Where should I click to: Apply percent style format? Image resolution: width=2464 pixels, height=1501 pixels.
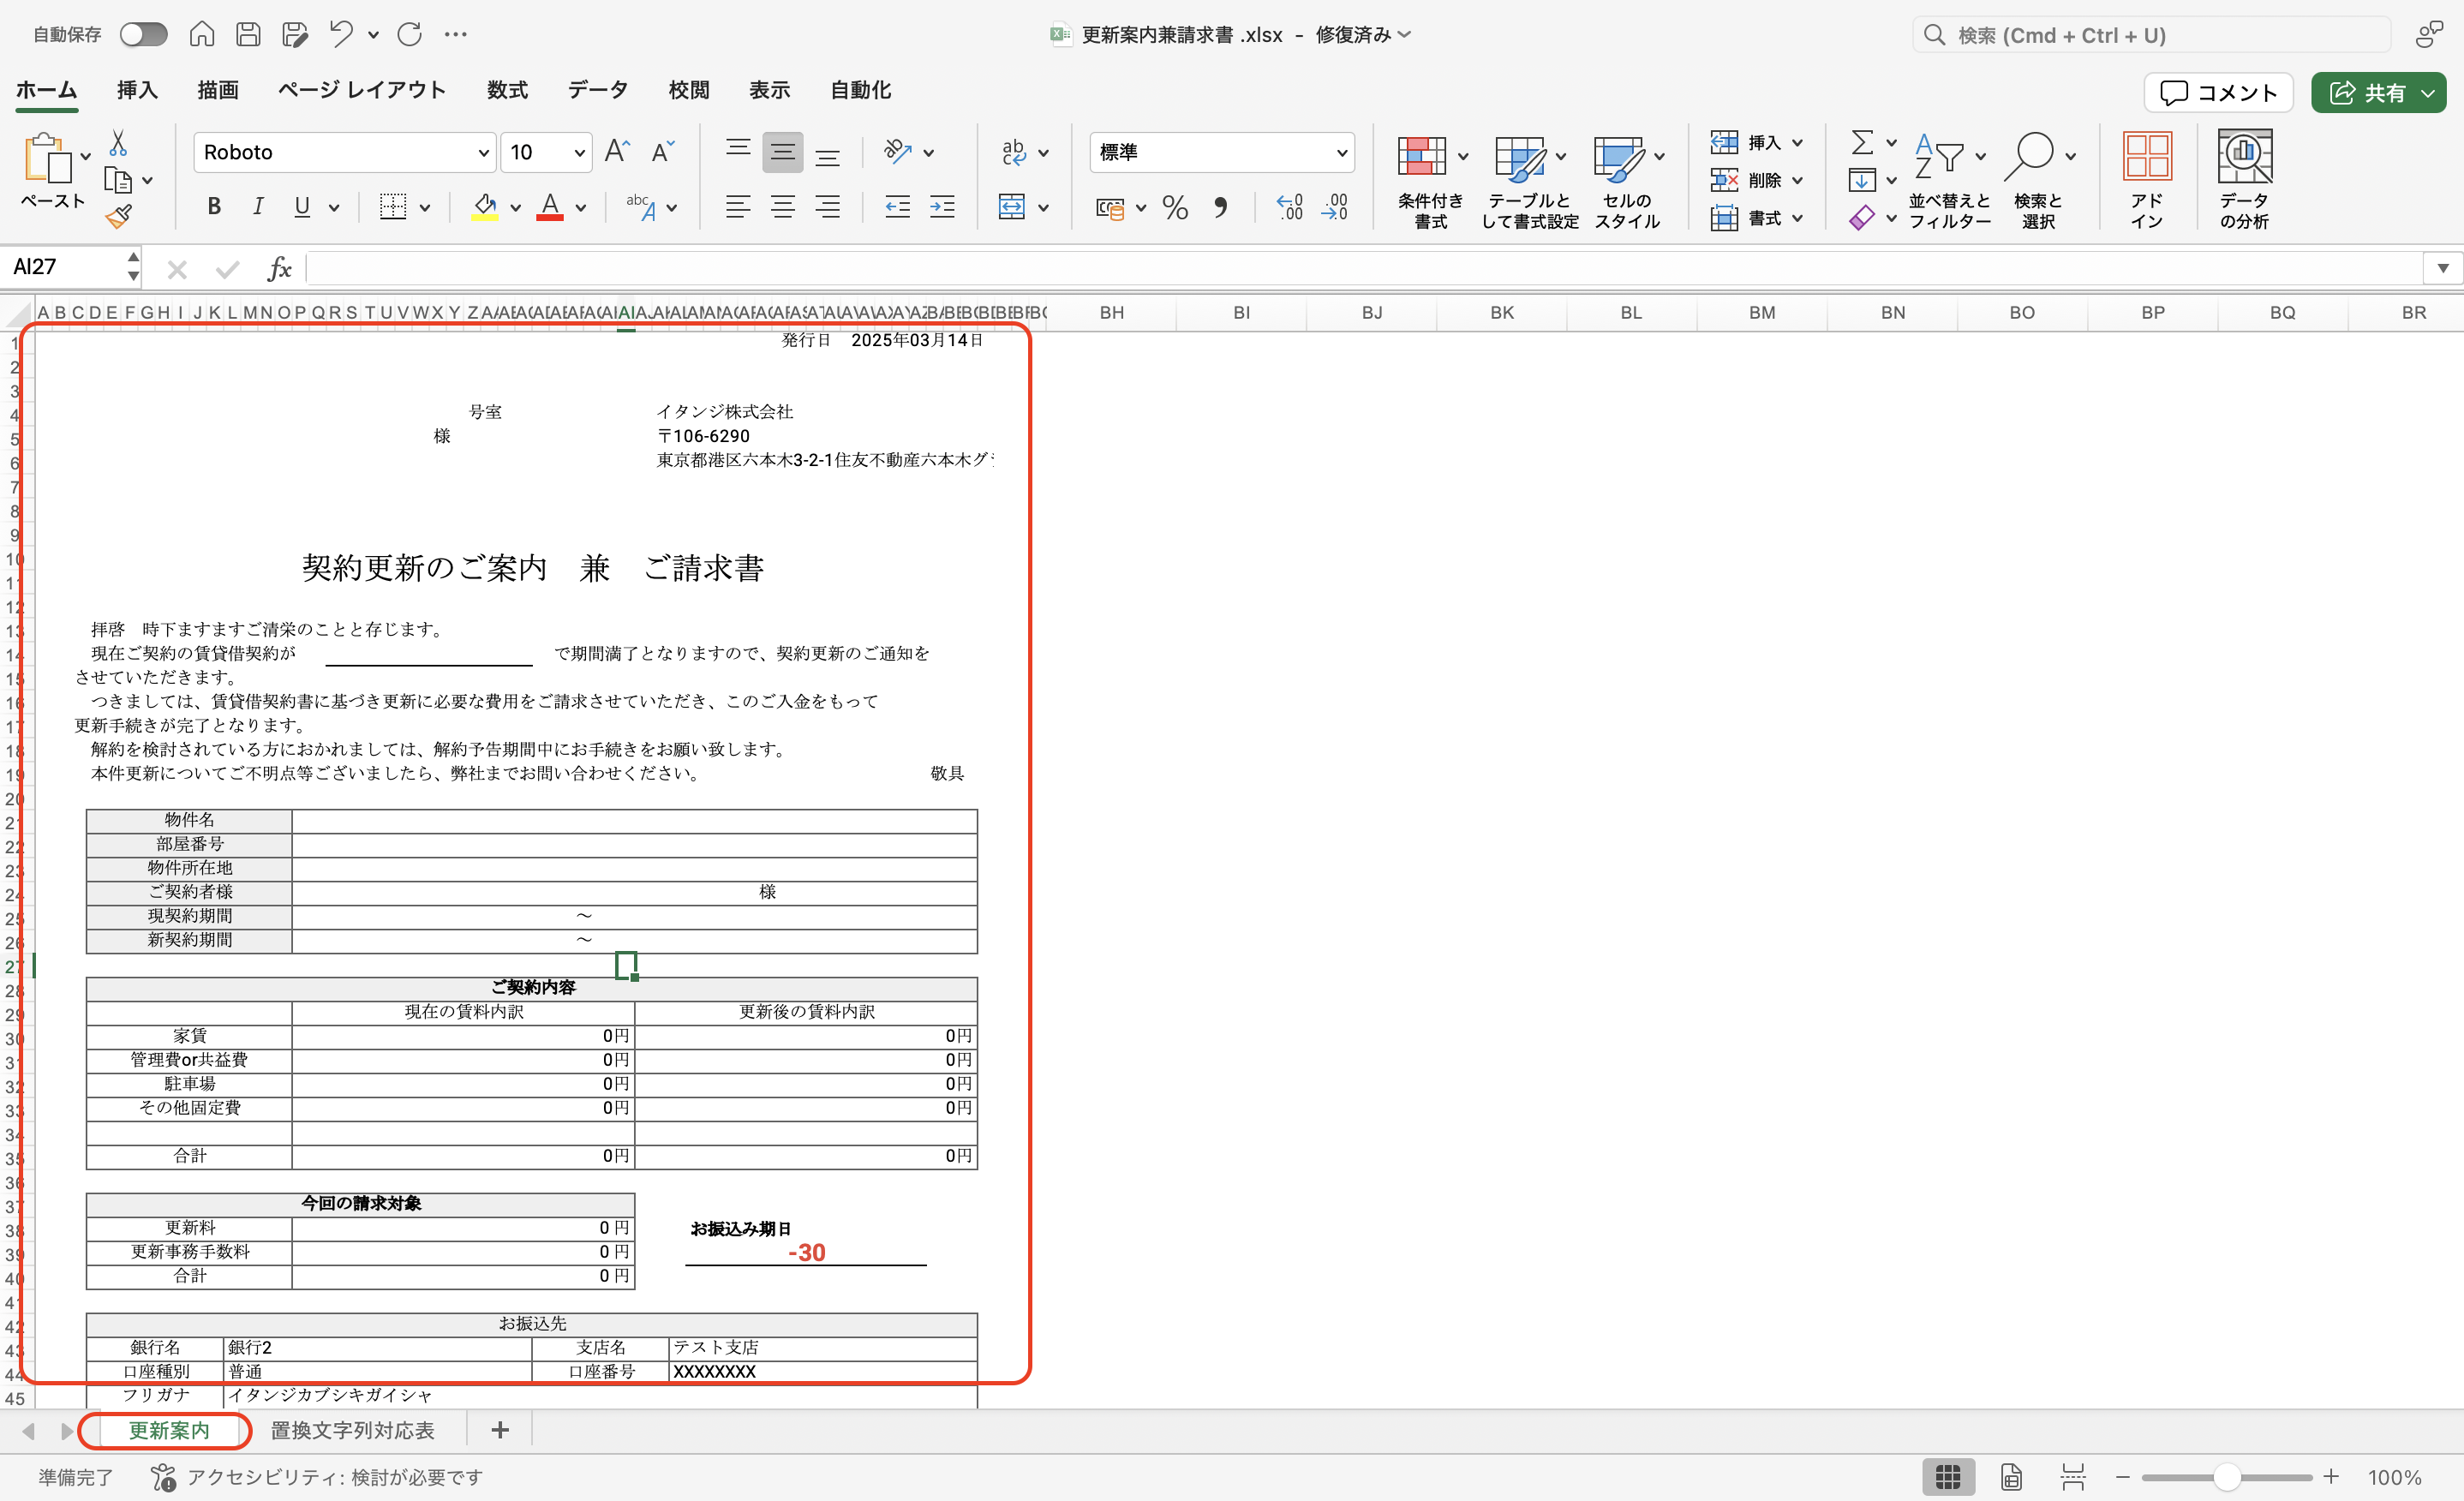[1175, 208]
